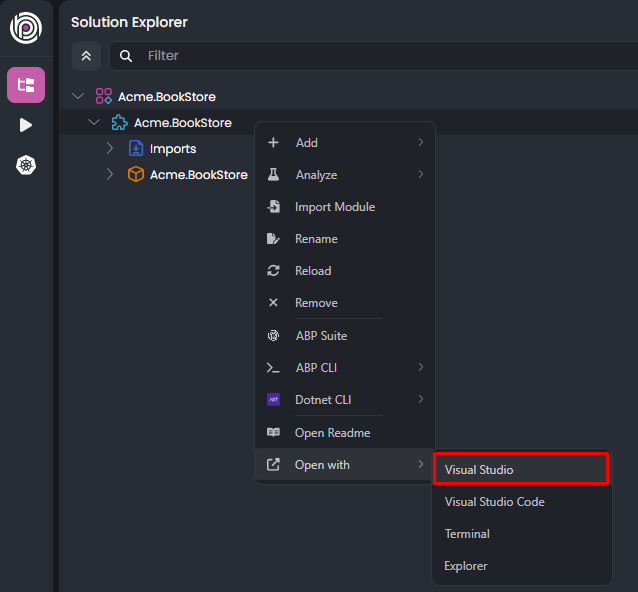Choose Remove from context menu
Image resolution: width=638 pixels, height=592 pixels.
(345, 303)
